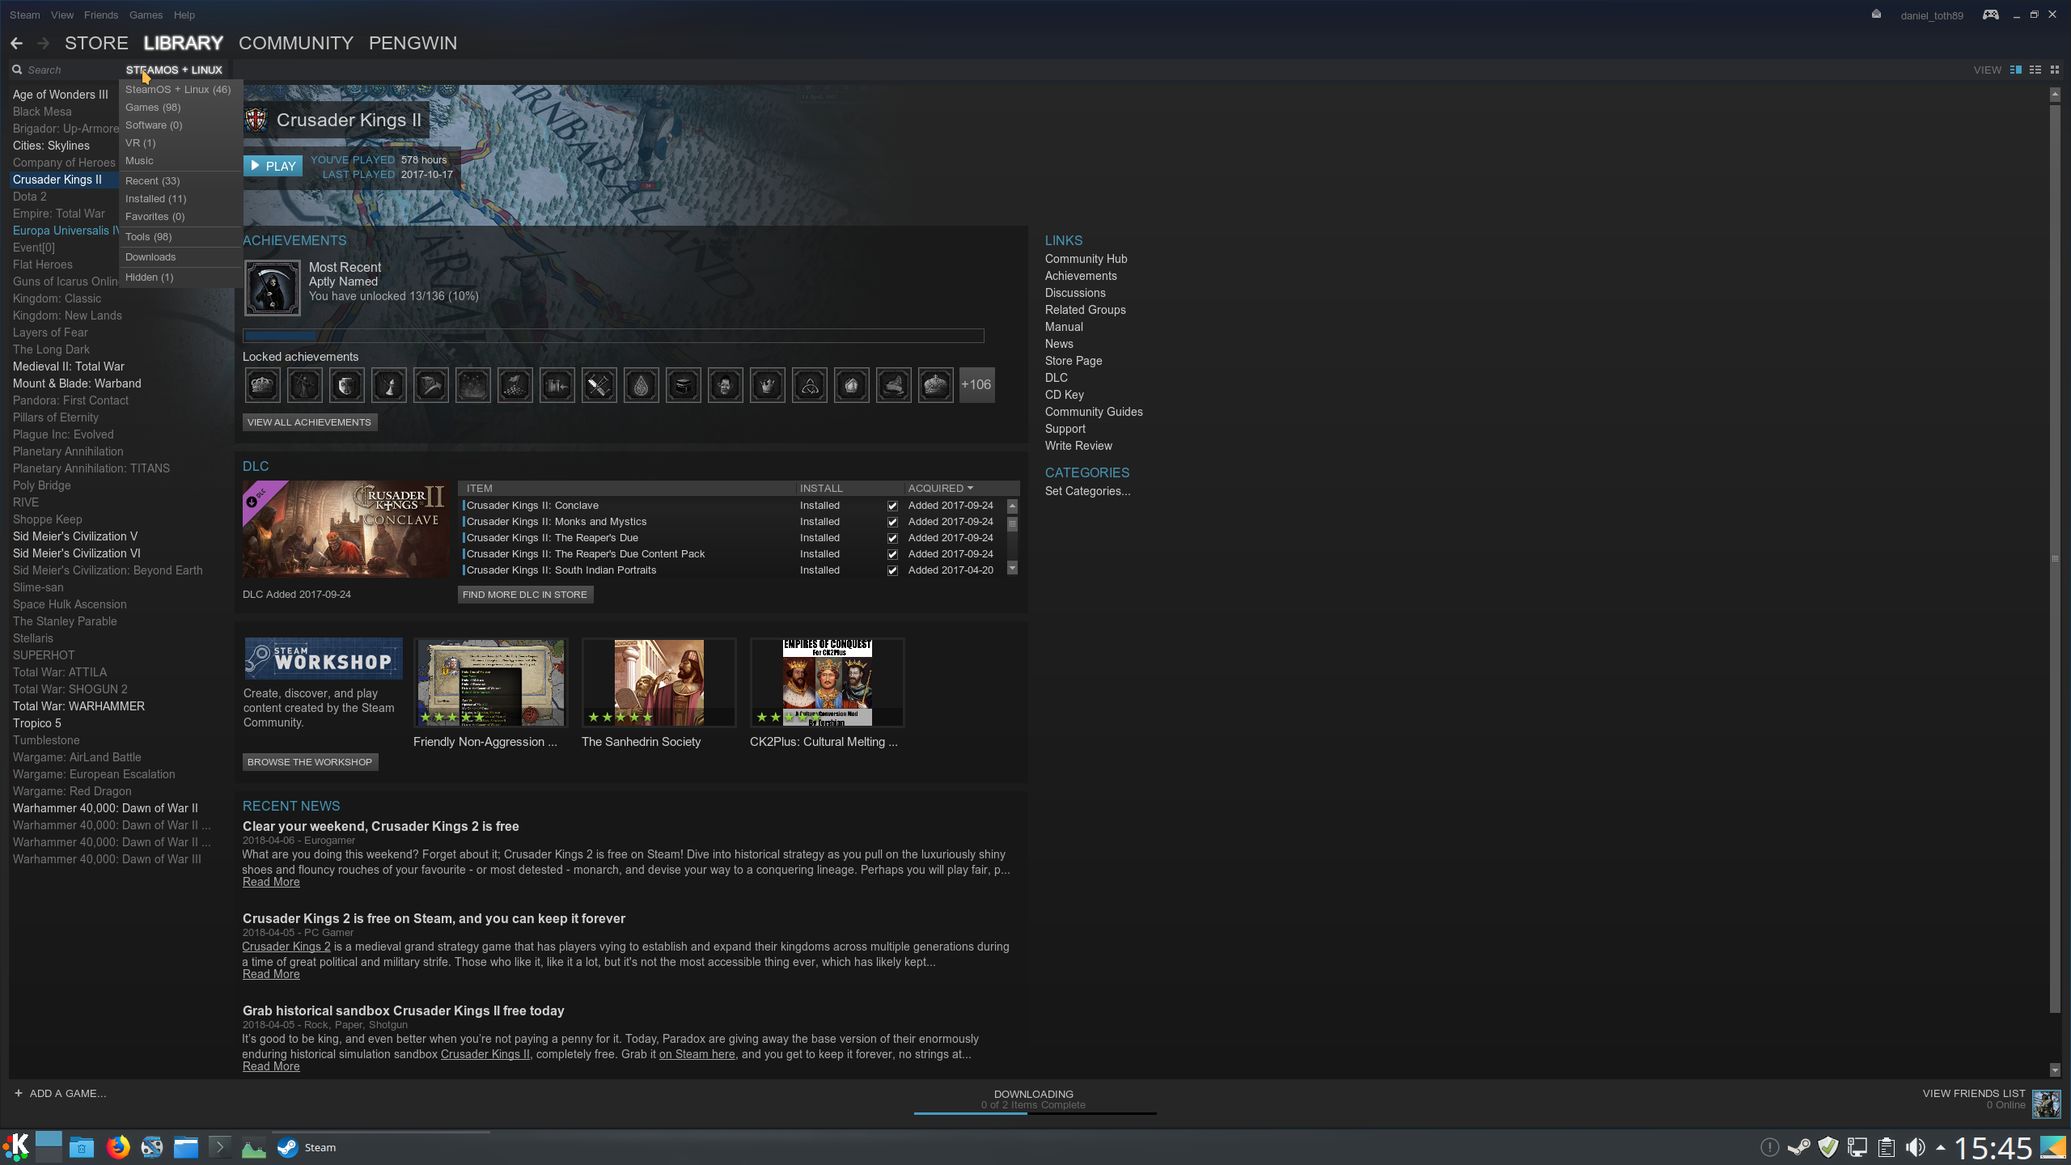Click VIEW ALL ACHIEVEMENTS button
Viewport: 2071px width, 1165px height.
click(x=309, y=422)
